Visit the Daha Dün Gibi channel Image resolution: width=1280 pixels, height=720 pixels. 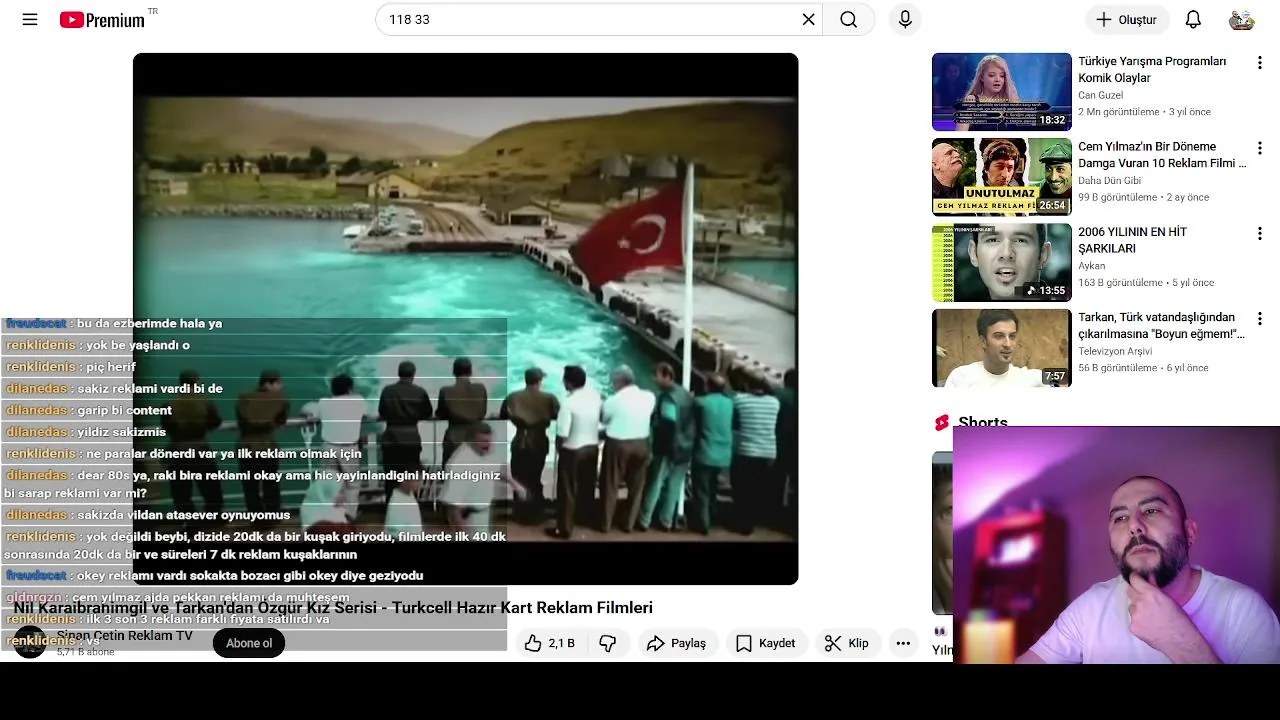coord(1109,181)
